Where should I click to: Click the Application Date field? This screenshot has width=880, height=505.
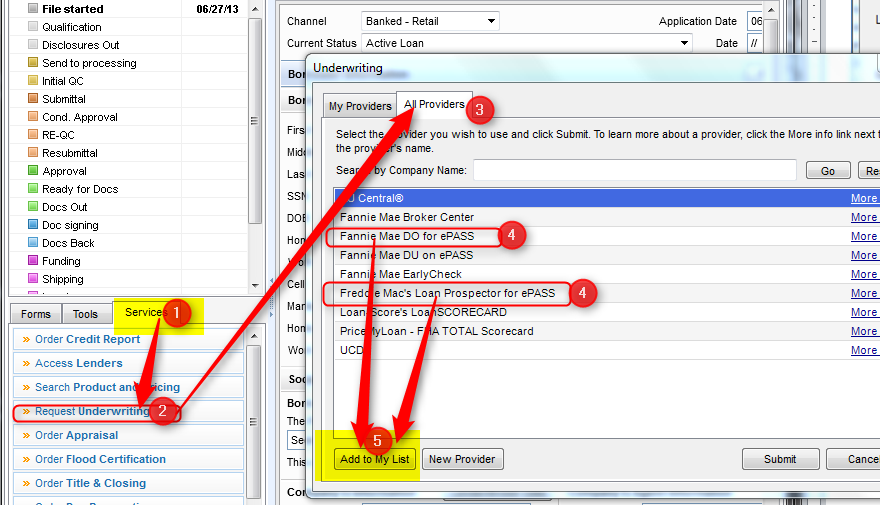755,21
